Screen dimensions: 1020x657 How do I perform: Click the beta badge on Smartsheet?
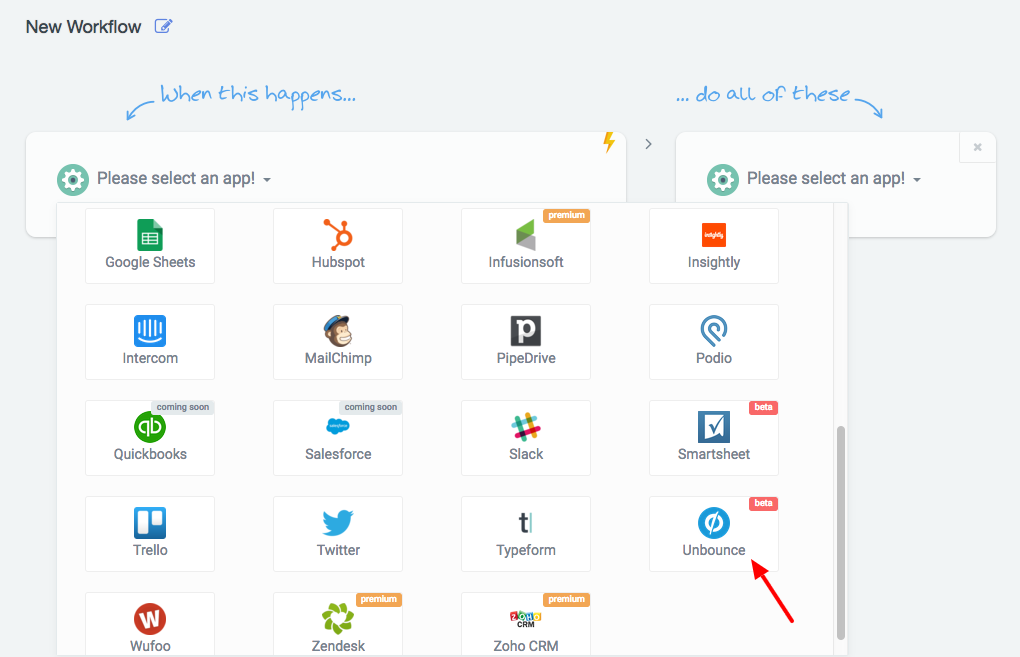pyautogui.click(x=764, y=407)
